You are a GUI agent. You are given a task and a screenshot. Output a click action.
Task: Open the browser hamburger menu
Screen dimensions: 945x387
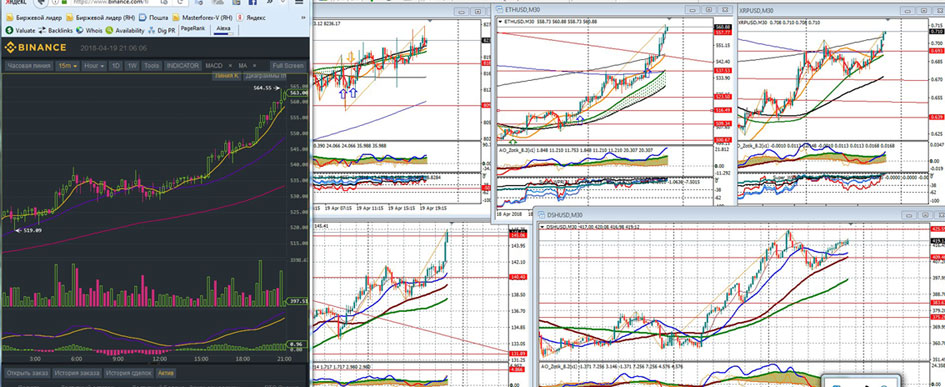click(299, 2)
